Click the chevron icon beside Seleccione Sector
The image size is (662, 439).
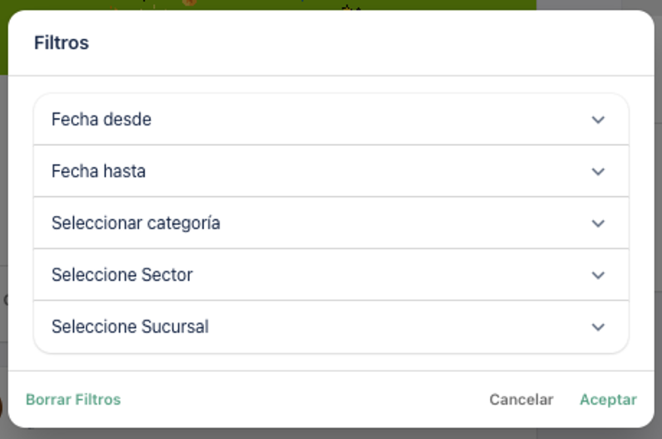pos(598,275)
